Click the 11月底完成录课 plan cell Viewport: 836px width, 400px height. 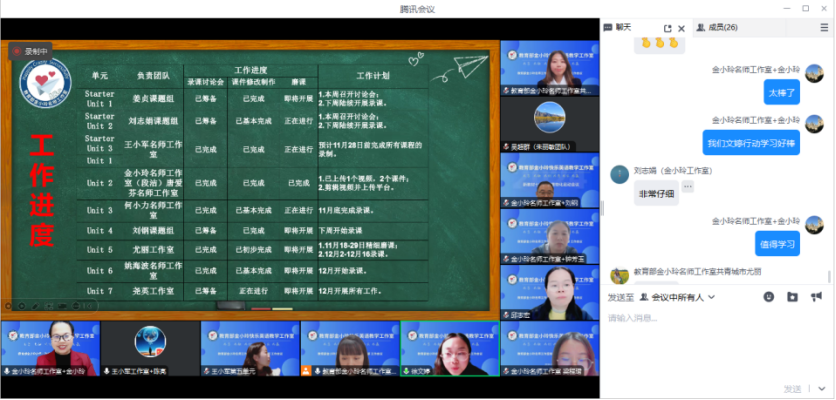click(347, 210)
